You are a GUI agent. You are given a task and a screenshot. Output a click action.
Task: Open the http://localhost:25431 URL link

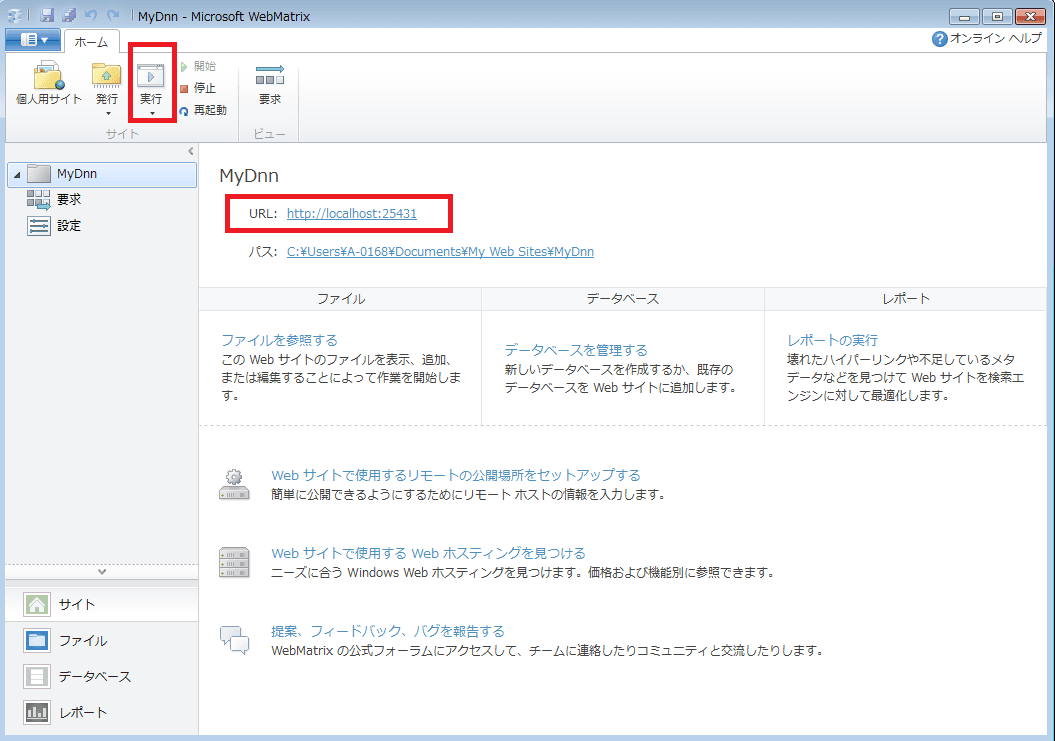pyautogui.click(x=351, y=213)
